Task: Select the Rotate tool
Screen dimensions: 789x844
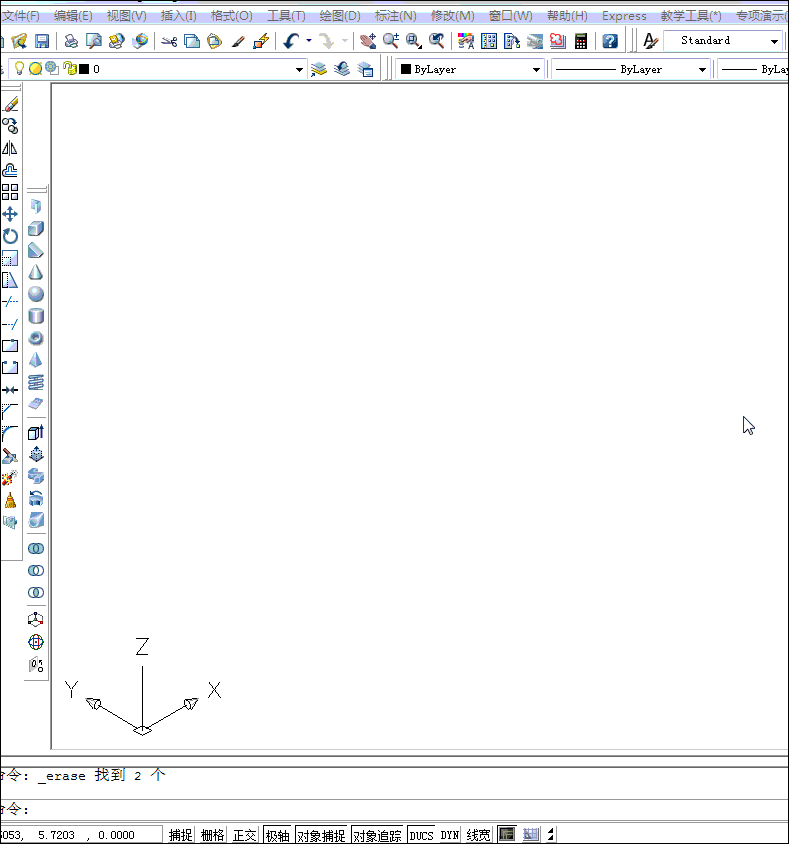Action: click(10, 236)
